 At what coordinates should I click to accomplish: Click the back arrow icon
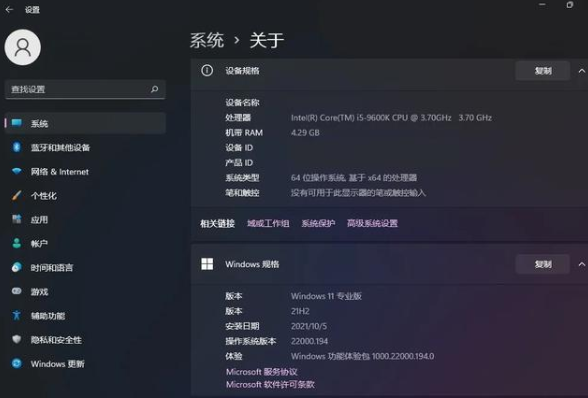(9, 9)
